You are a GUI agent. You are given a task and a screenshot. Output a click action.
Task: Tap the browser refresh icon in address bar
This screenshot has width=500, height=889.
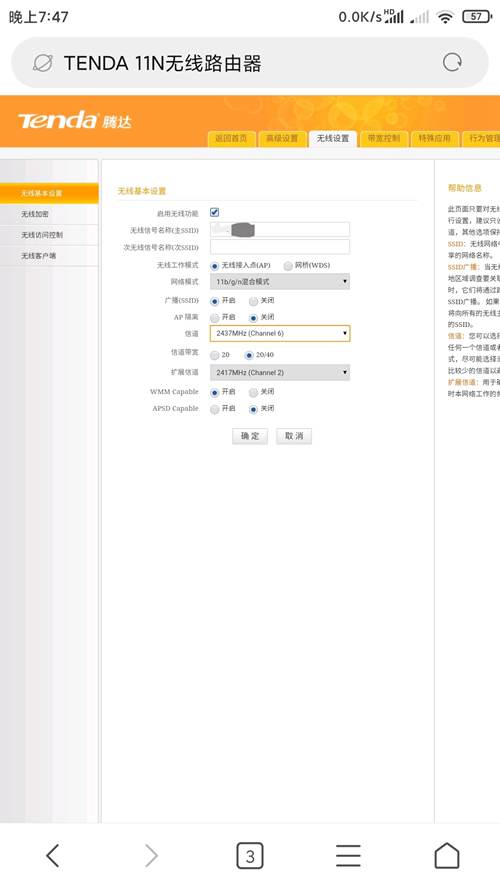point(452,62)
